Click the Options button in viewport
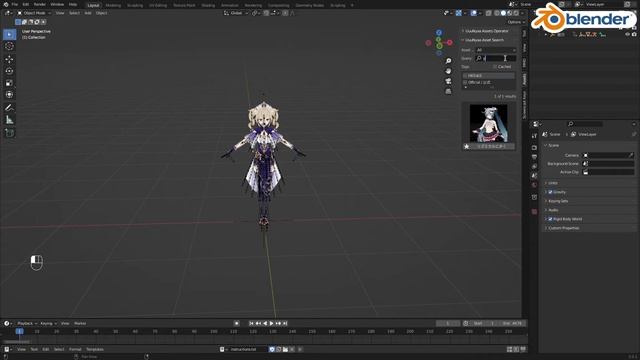Screen dimensions: 640x360 pos(516,22)
